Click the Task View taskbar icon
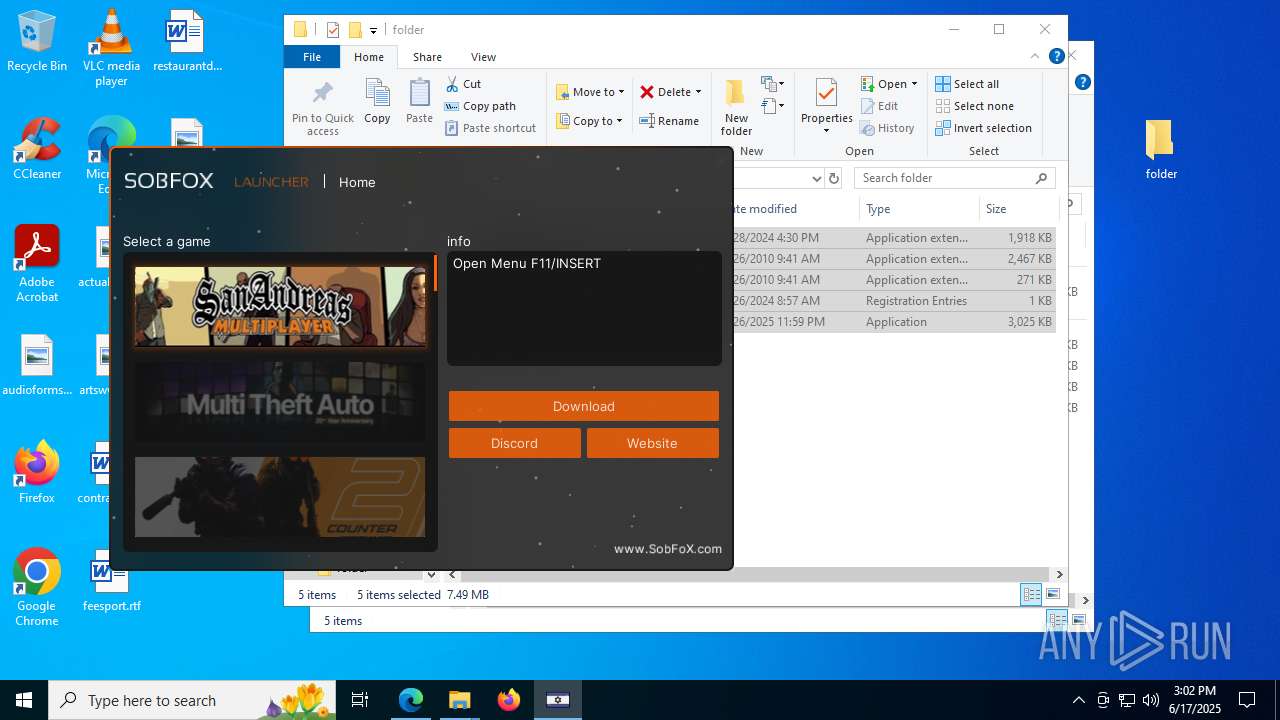The image size is (1280, 720). point(360,700)
